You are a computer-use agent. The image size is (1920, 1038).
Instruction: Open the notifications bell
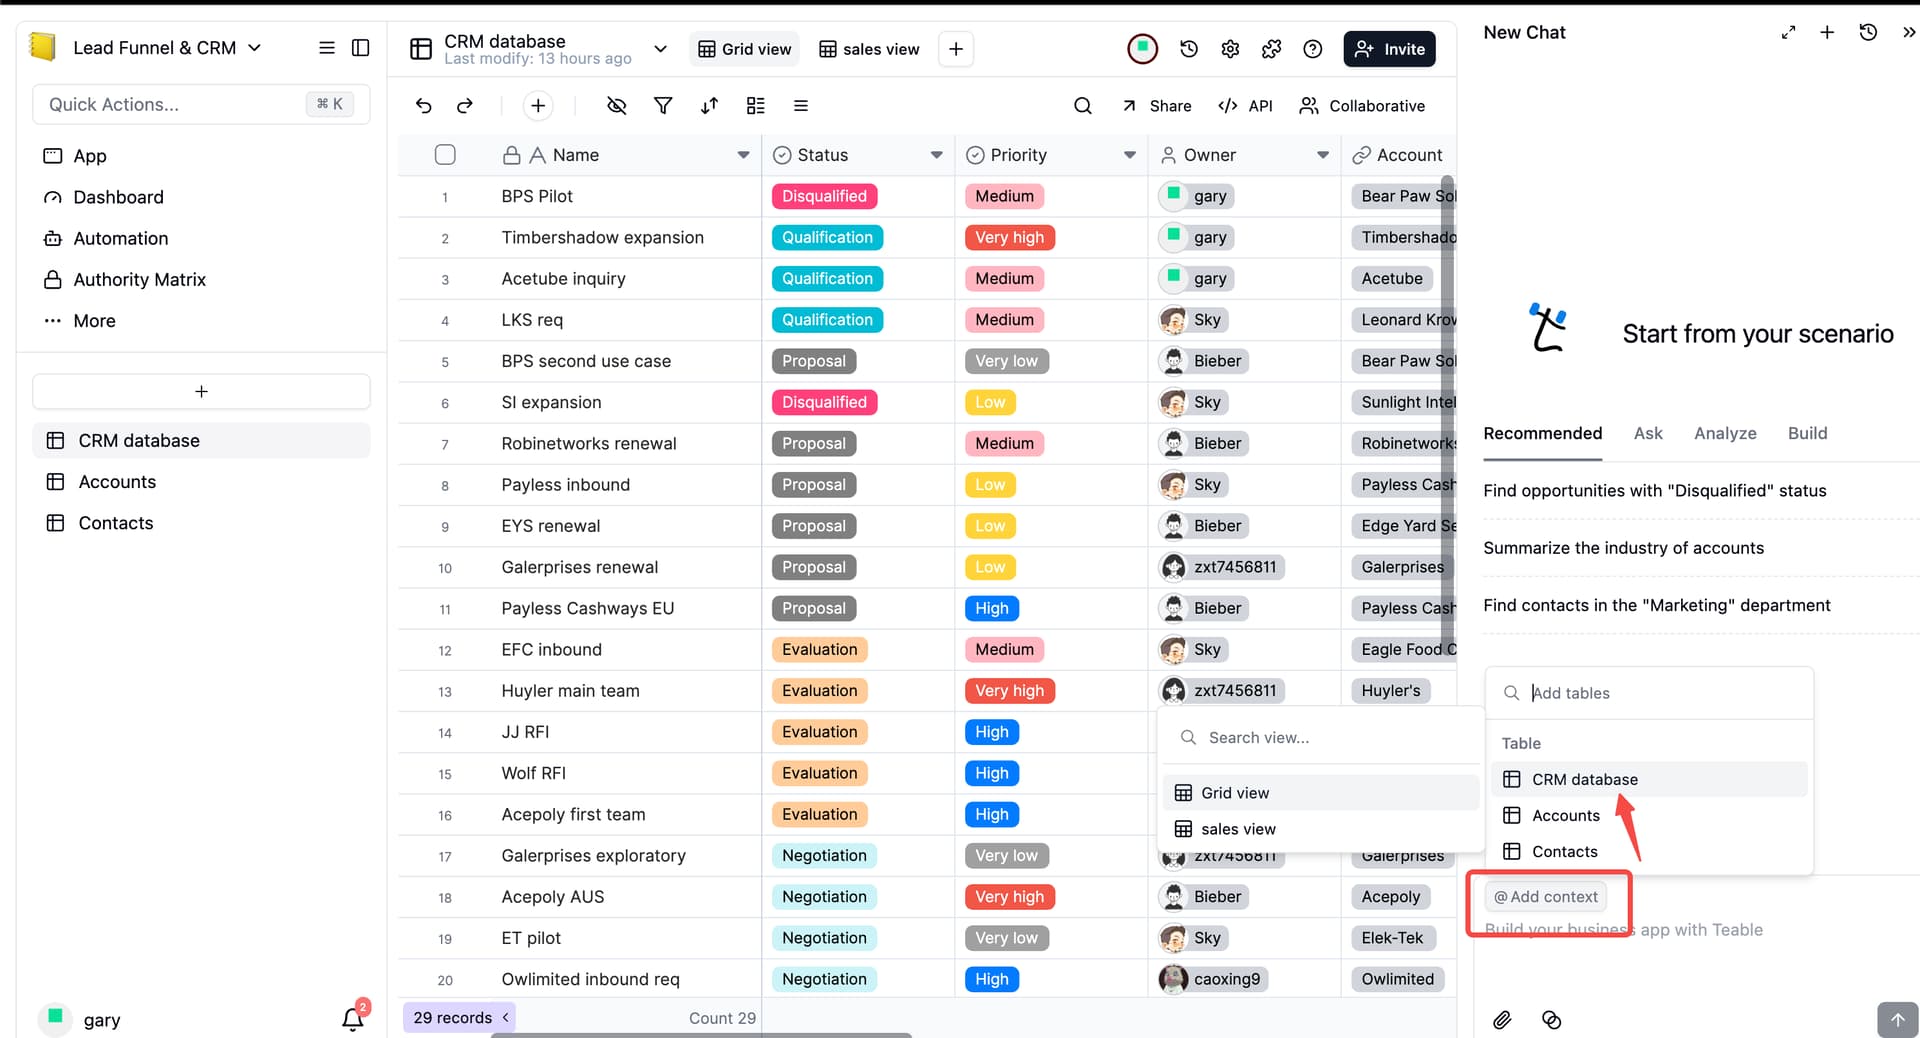pyautogui.click(x=352, y=1019)
